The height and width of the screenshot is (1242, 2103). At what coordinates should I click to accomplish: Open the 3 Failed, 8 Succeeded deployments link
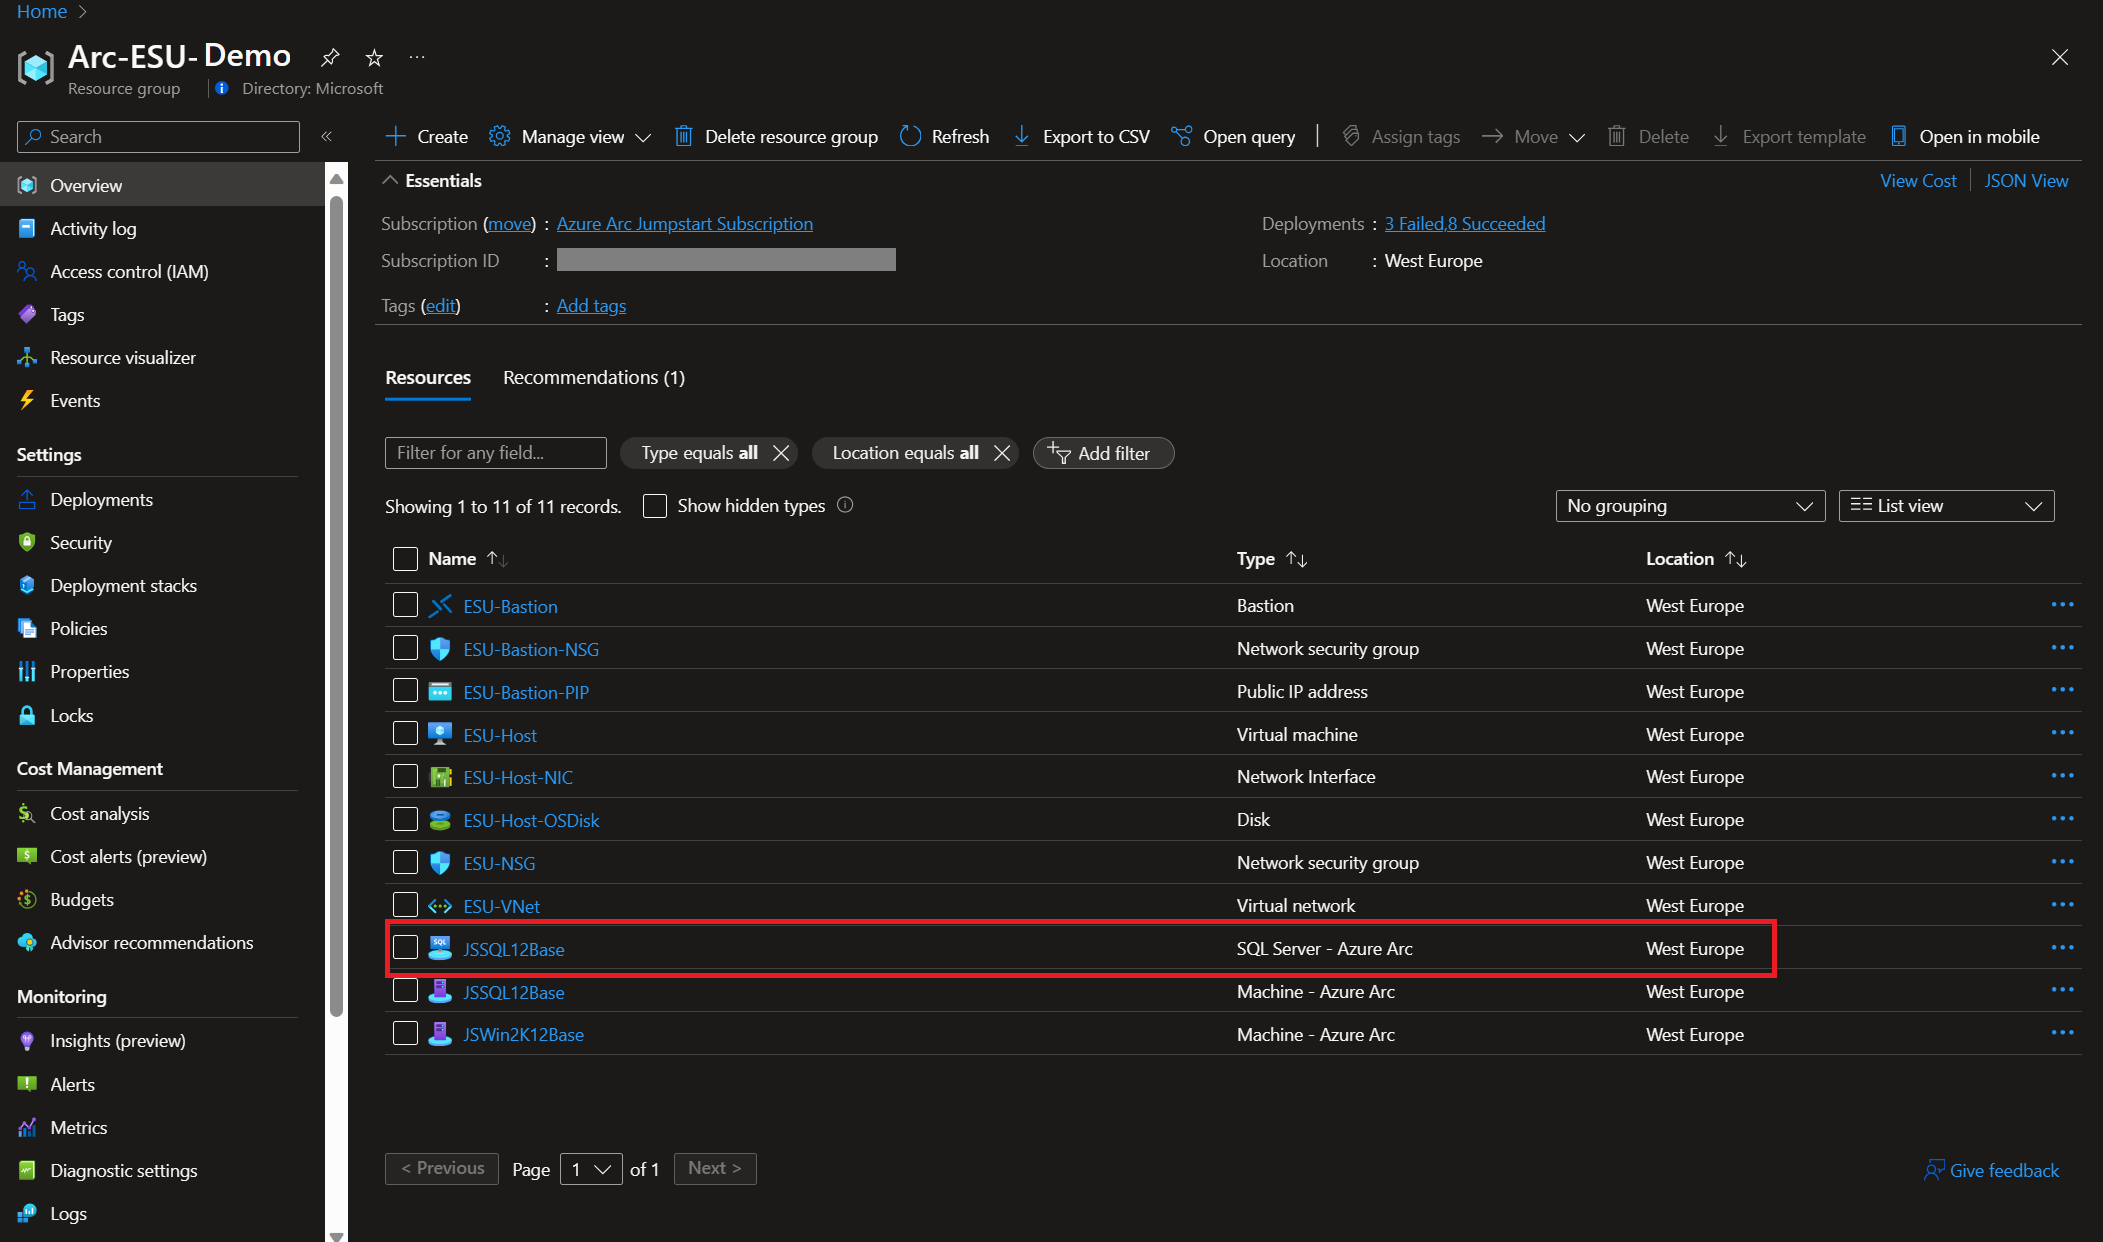pos(1464,223)
